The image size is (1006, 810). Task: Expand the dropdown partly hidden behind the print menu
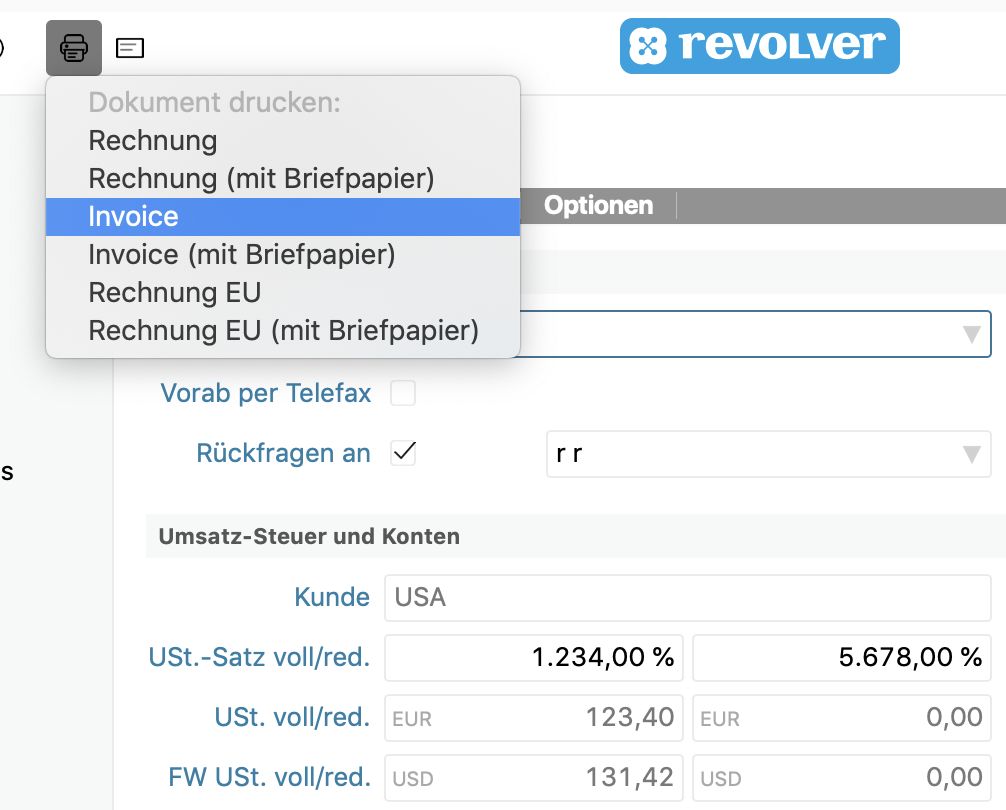coord(969,334)
